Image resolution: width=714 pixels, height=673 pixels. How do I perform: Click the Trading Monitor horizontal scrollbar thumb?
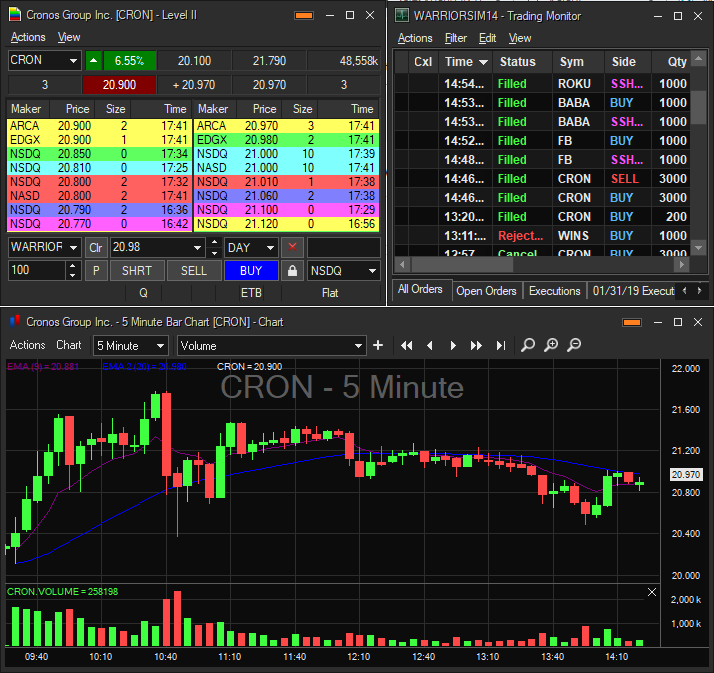[462, 265]
